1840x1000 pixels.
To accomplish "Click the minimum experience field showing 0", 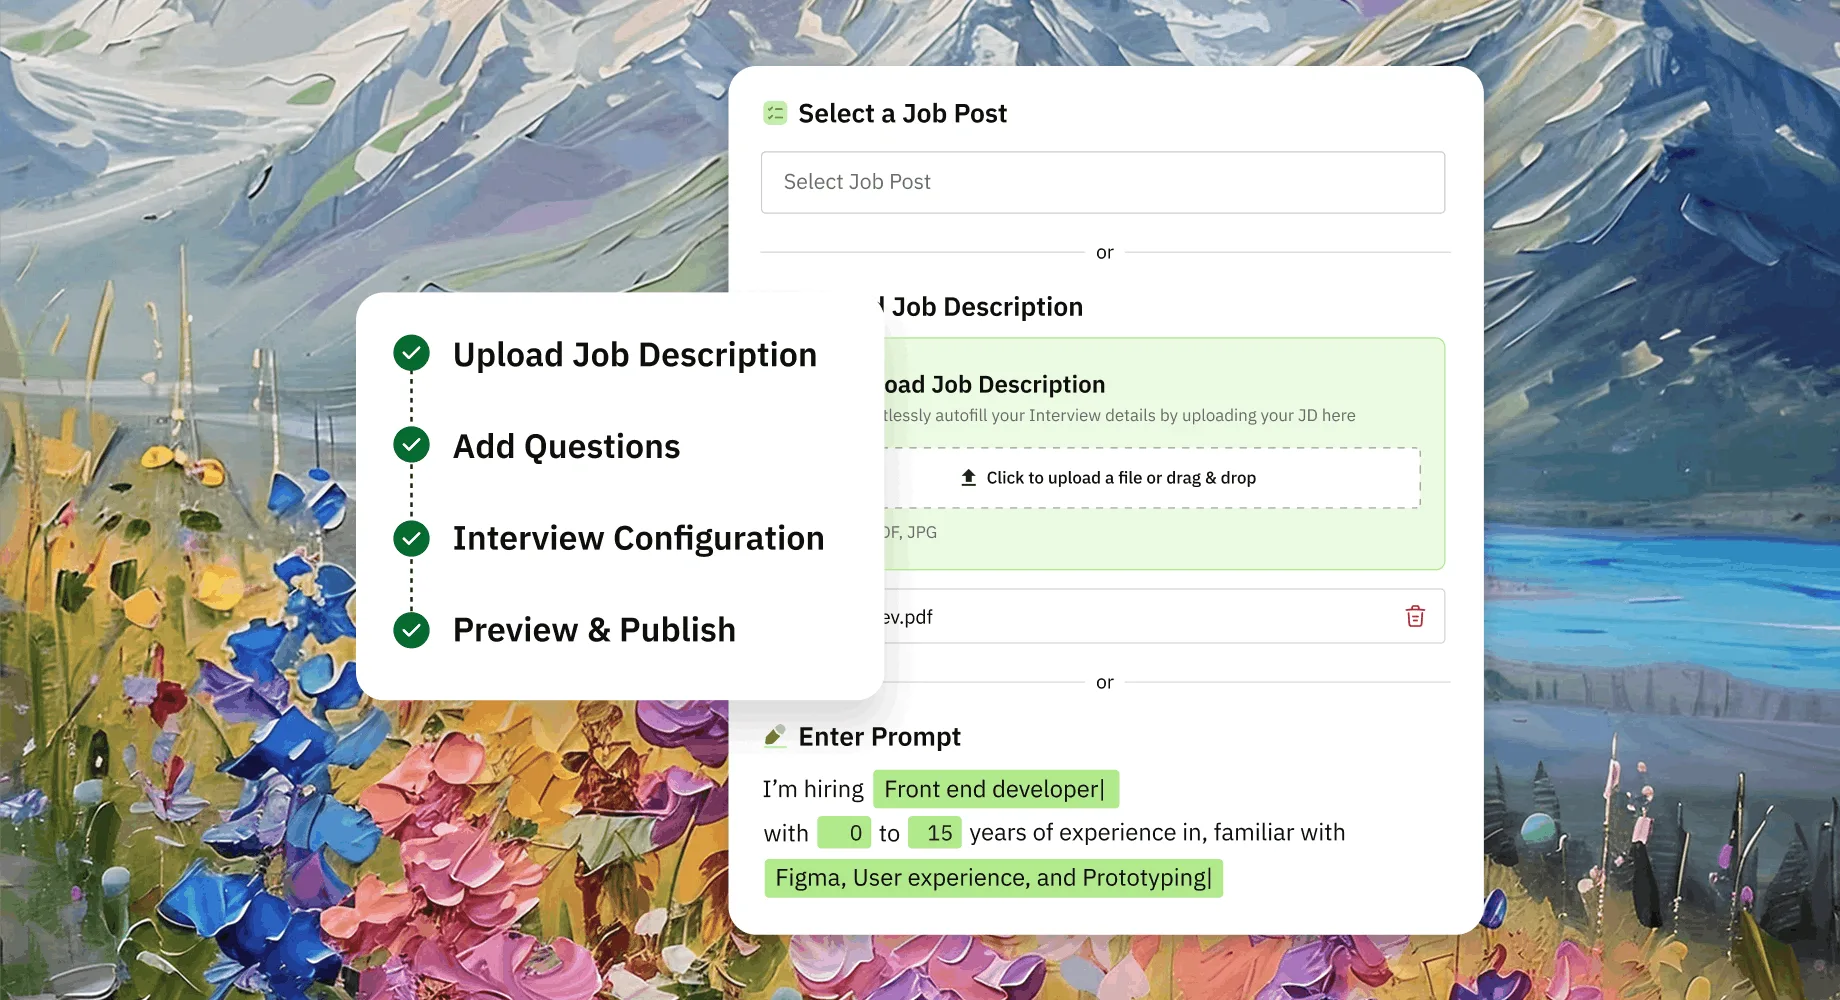I will pyautogui.click(x=844, y=833).
